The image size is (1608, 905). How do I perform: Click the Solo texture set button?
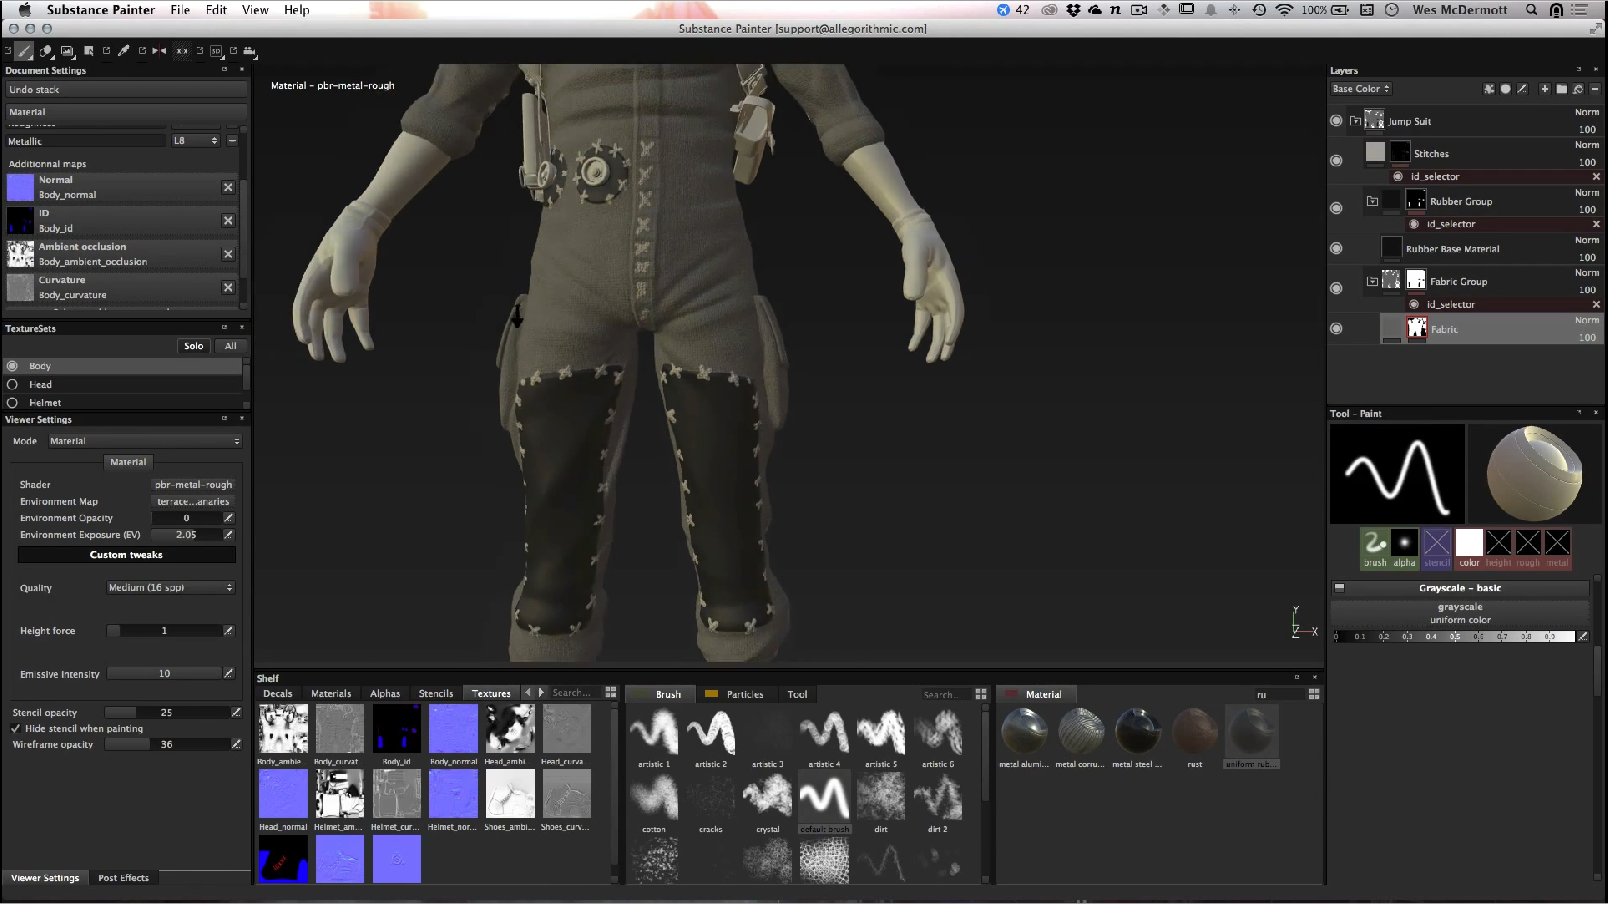[193, 346]
